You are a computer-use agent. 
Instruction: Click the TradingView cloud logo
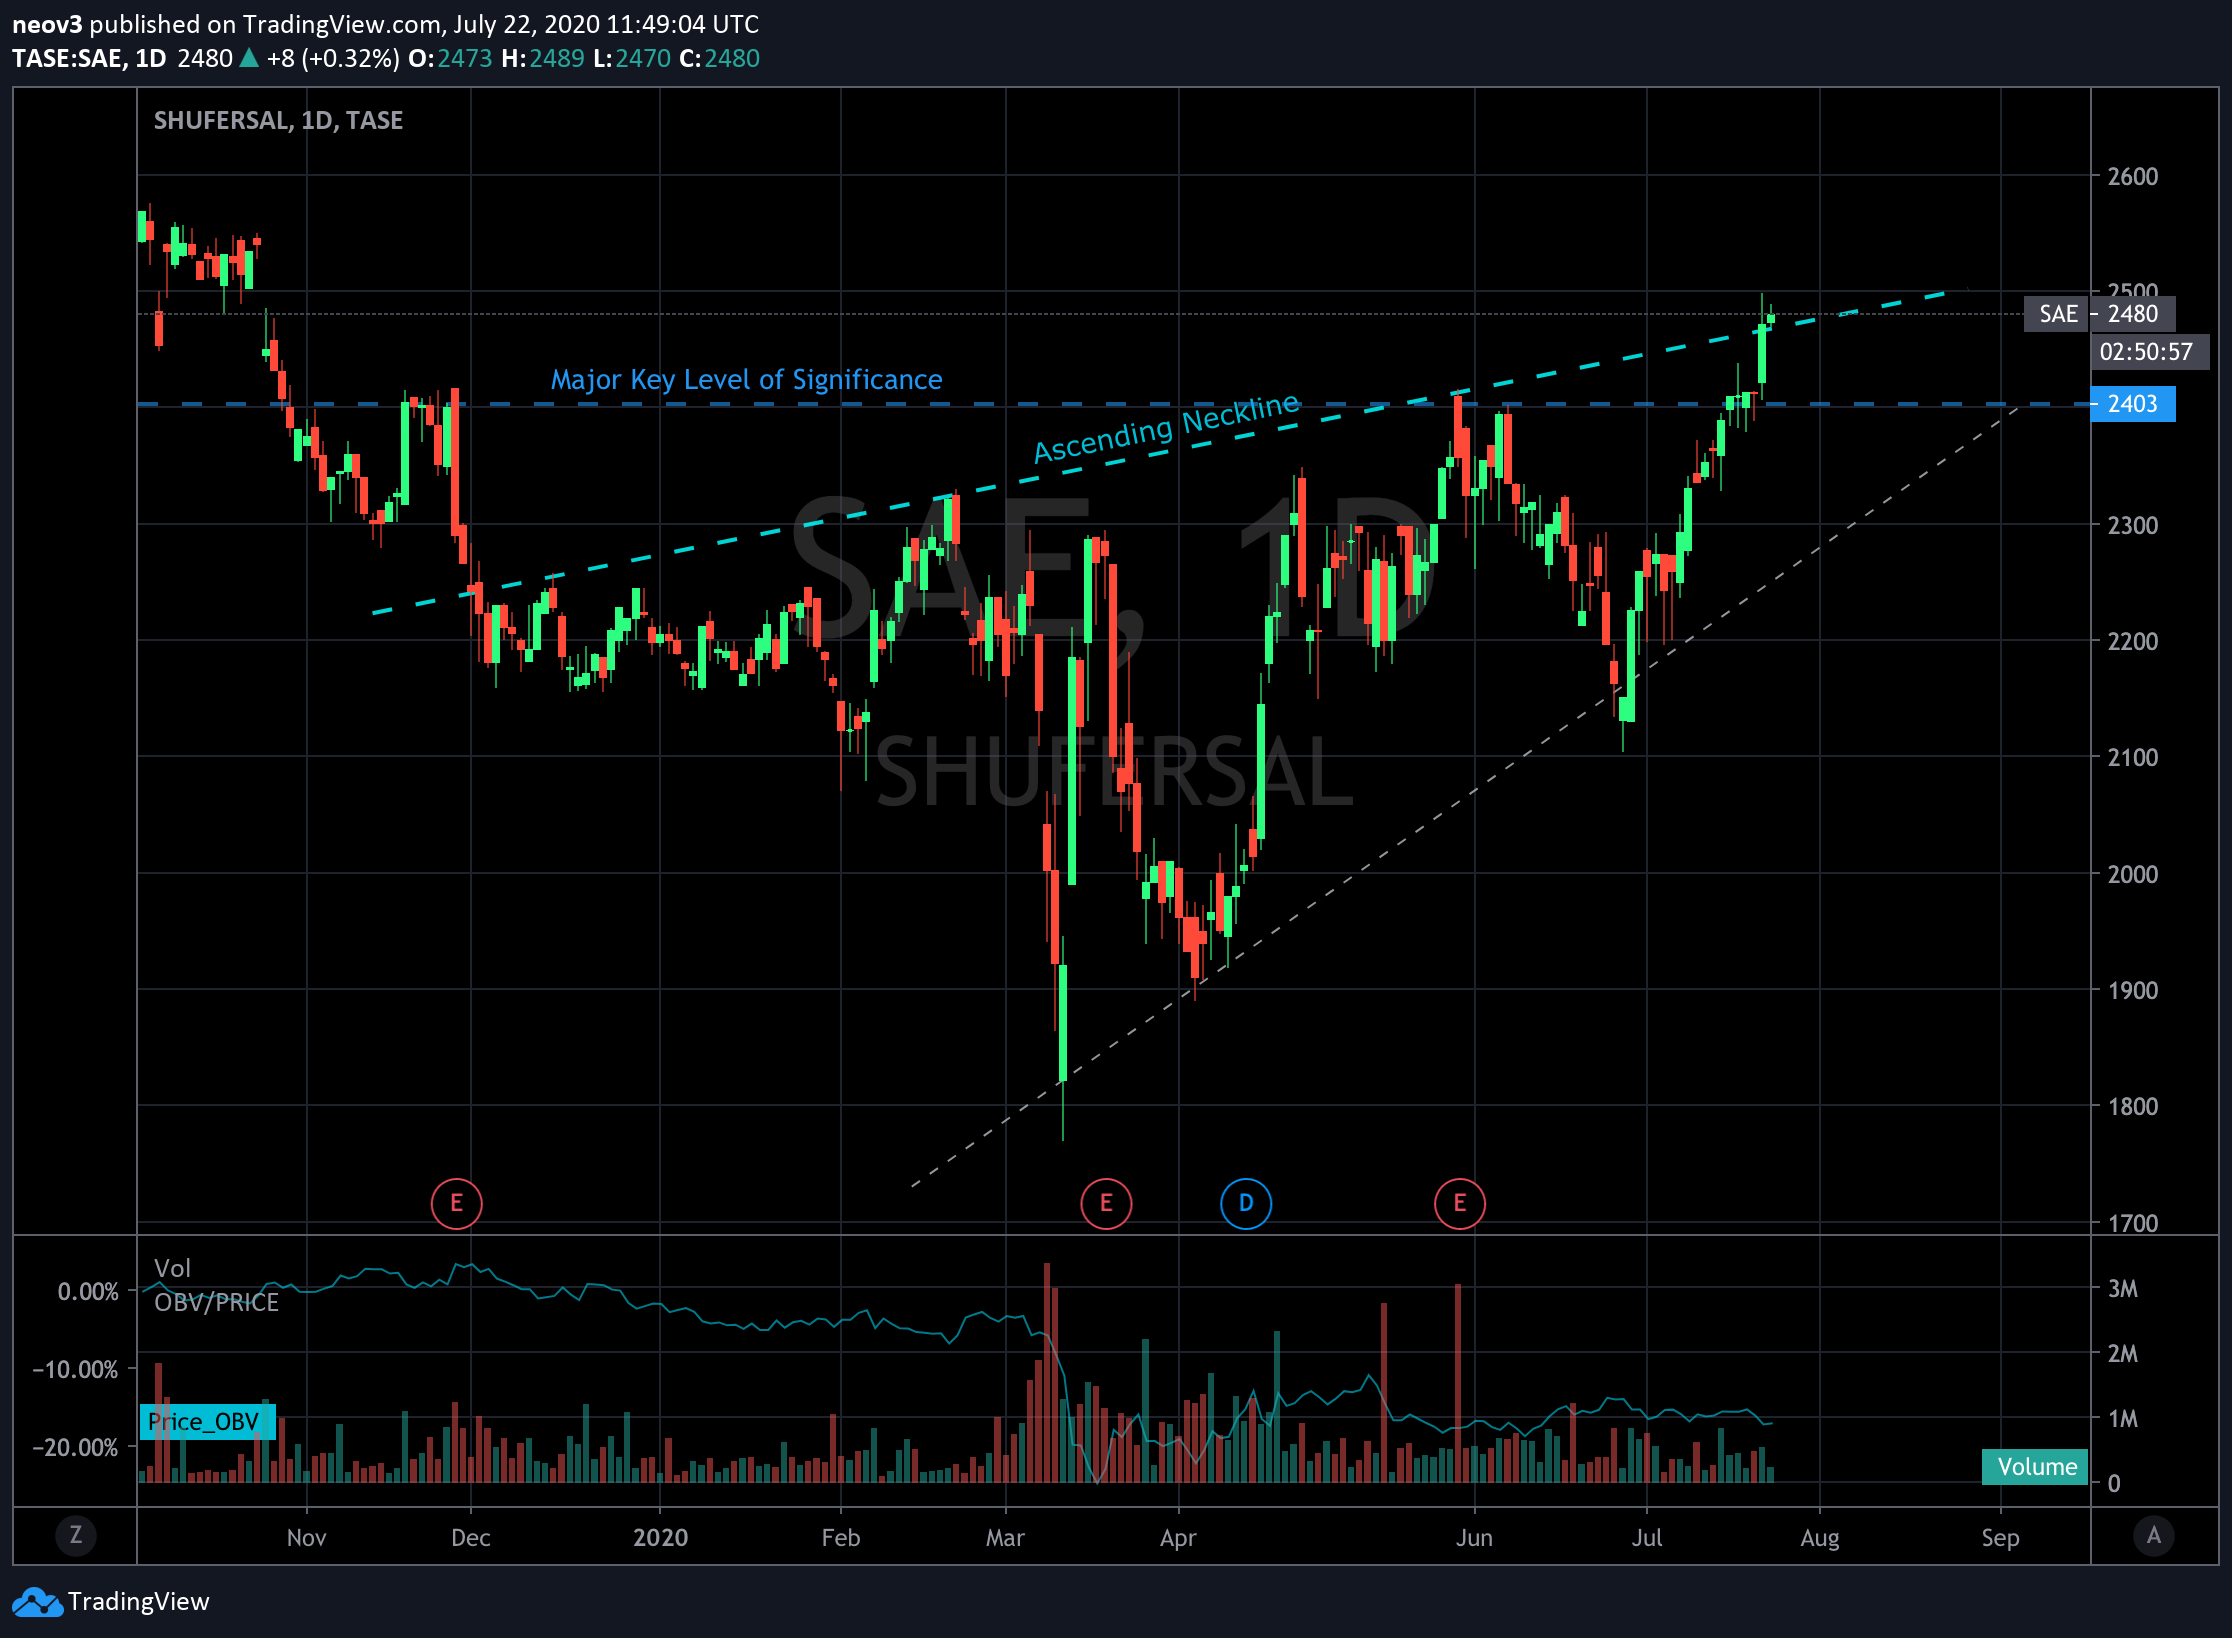tap(37, 1602)
